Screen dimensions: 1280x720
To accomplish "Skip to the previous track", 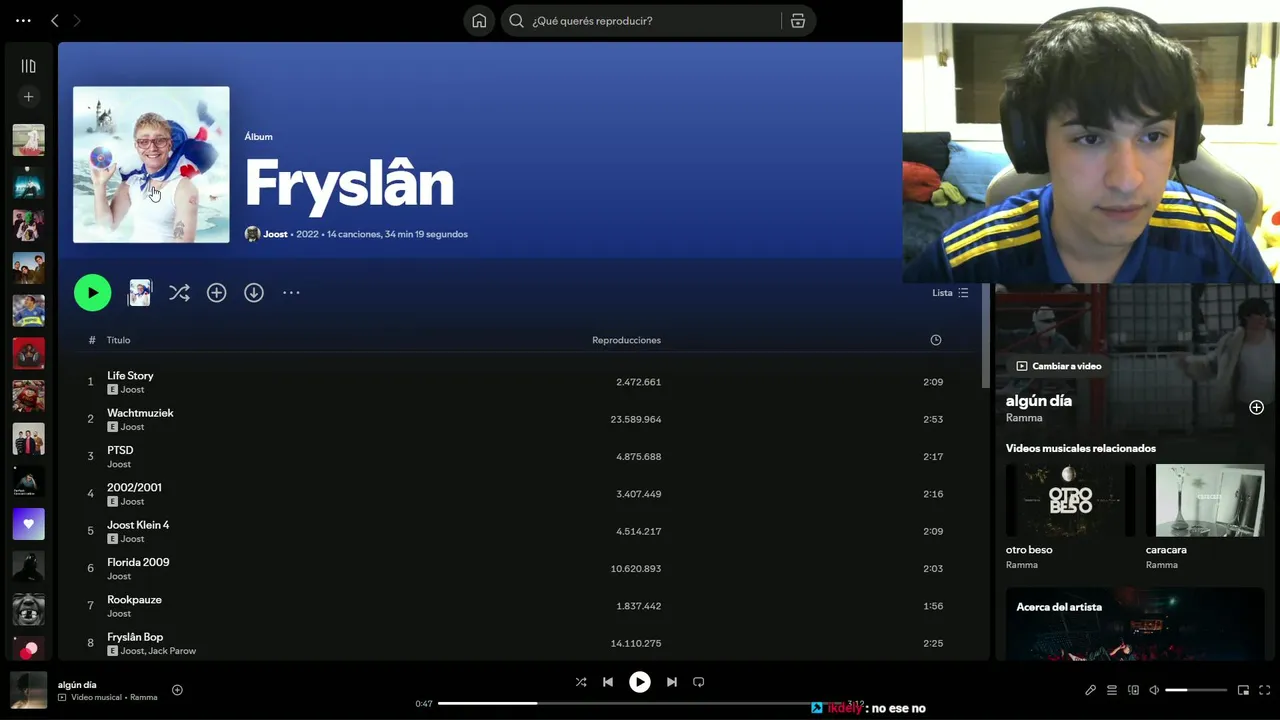I will (608, 682).
